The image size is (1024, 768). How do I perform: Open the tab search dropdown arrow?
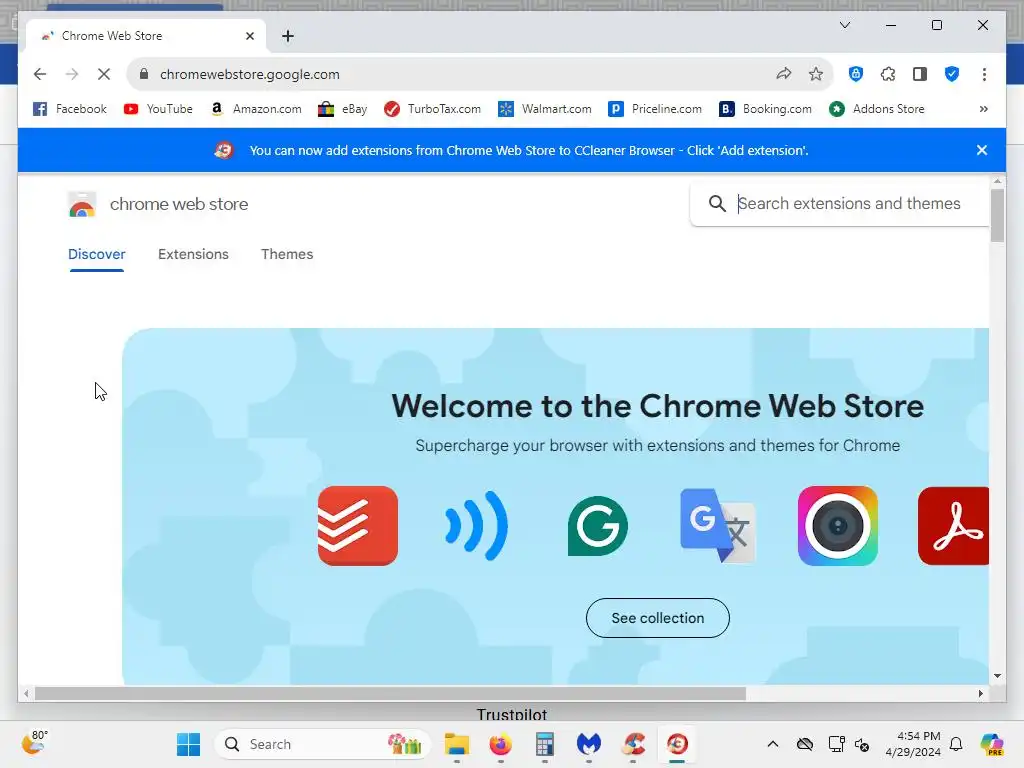coord(844,25)
